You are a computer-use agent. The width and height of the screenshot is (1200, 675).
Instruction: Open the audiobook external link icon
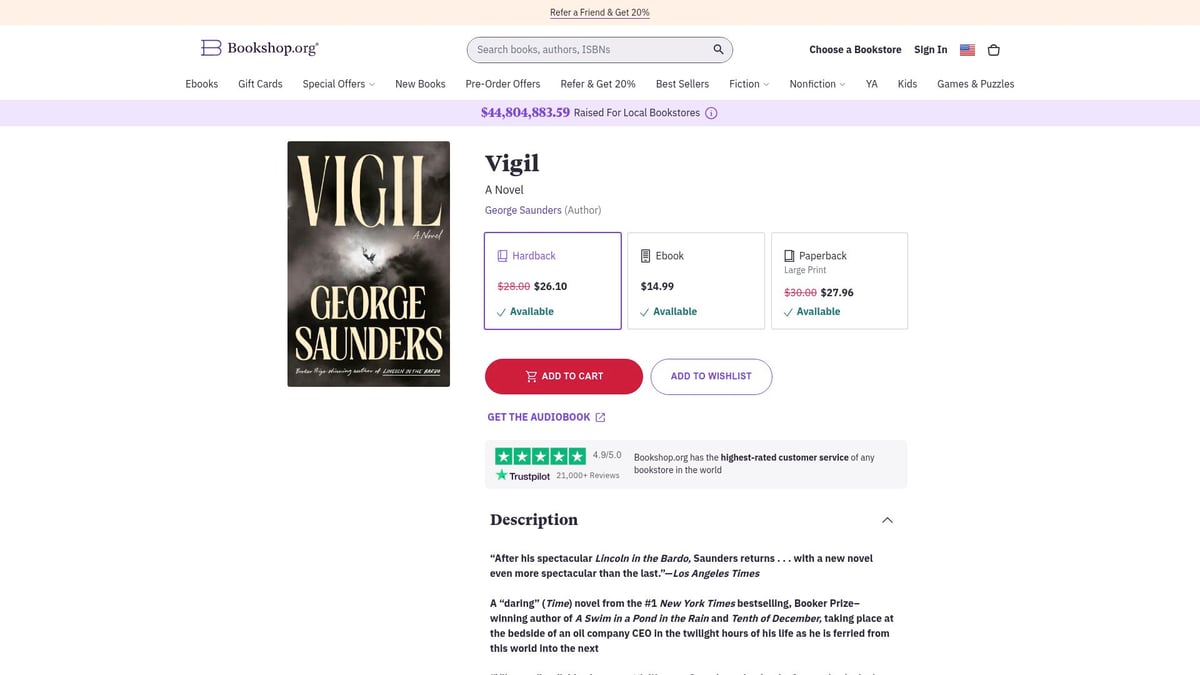click(600, 417)
